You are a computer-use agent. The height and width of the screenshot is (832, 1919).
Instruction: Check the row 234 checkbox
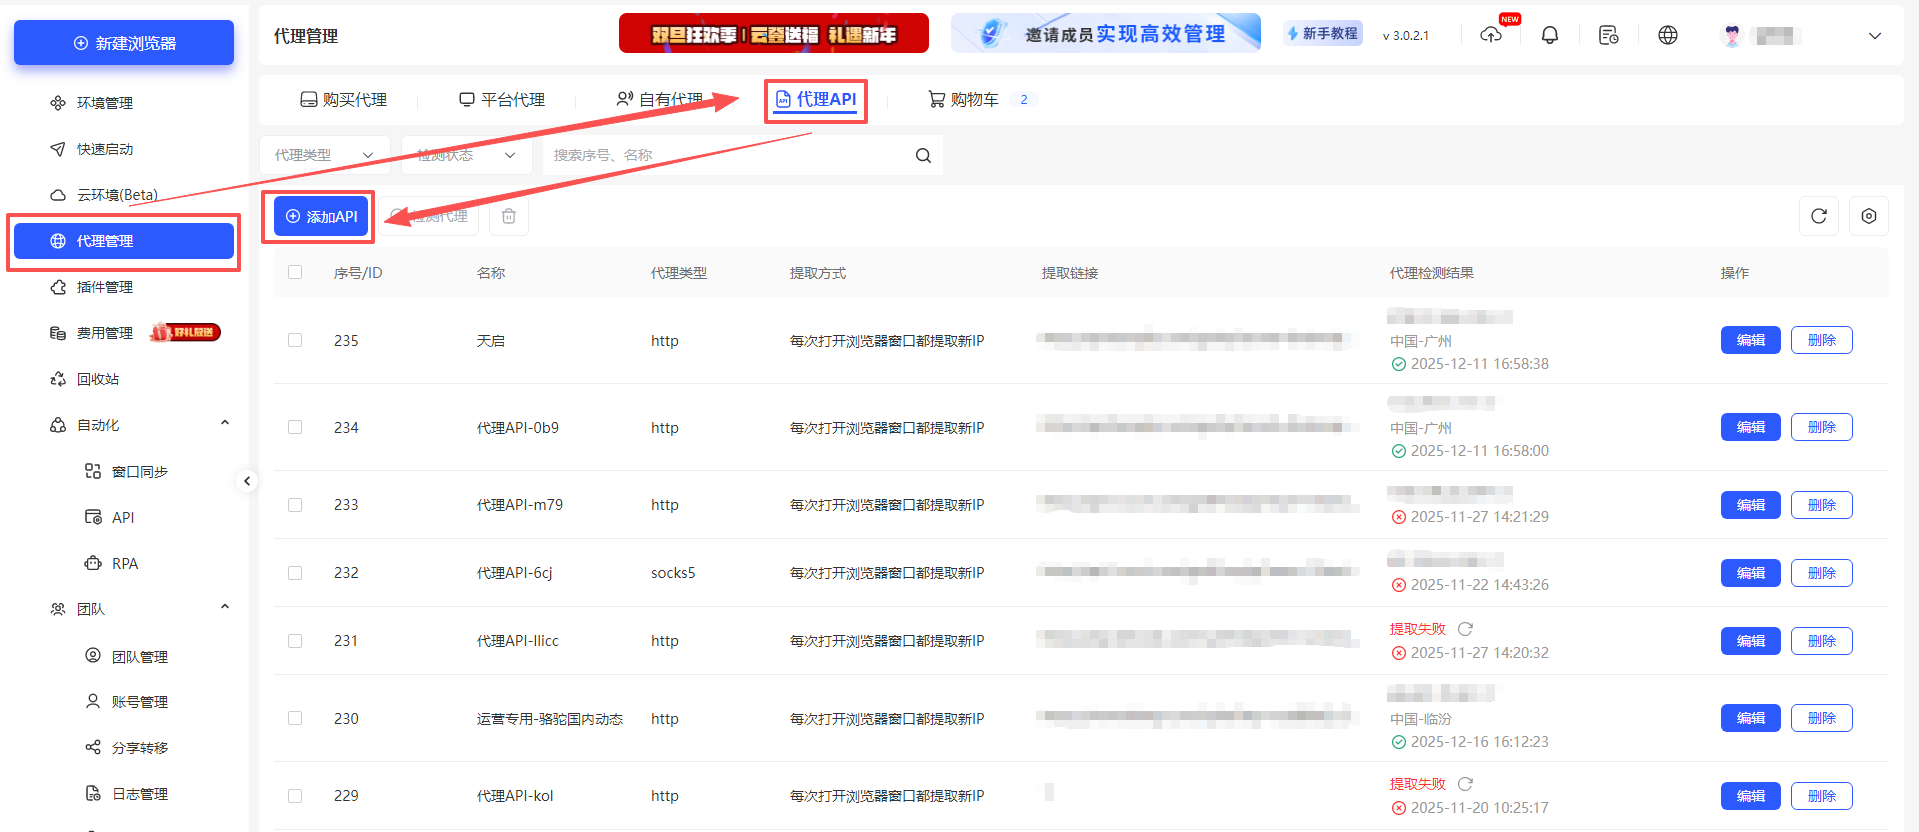(x=295, y=427)
